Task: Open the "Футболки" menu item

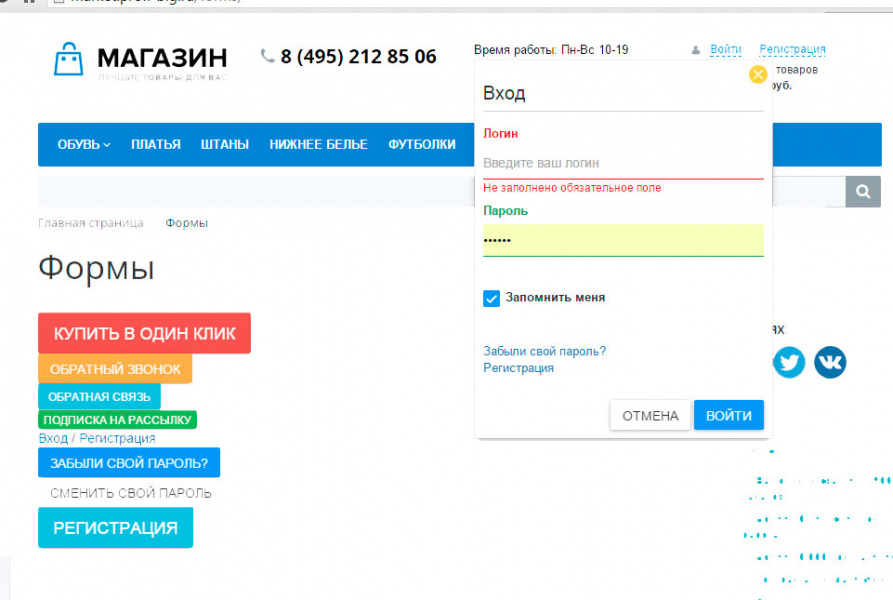Action: pos(421,144)
